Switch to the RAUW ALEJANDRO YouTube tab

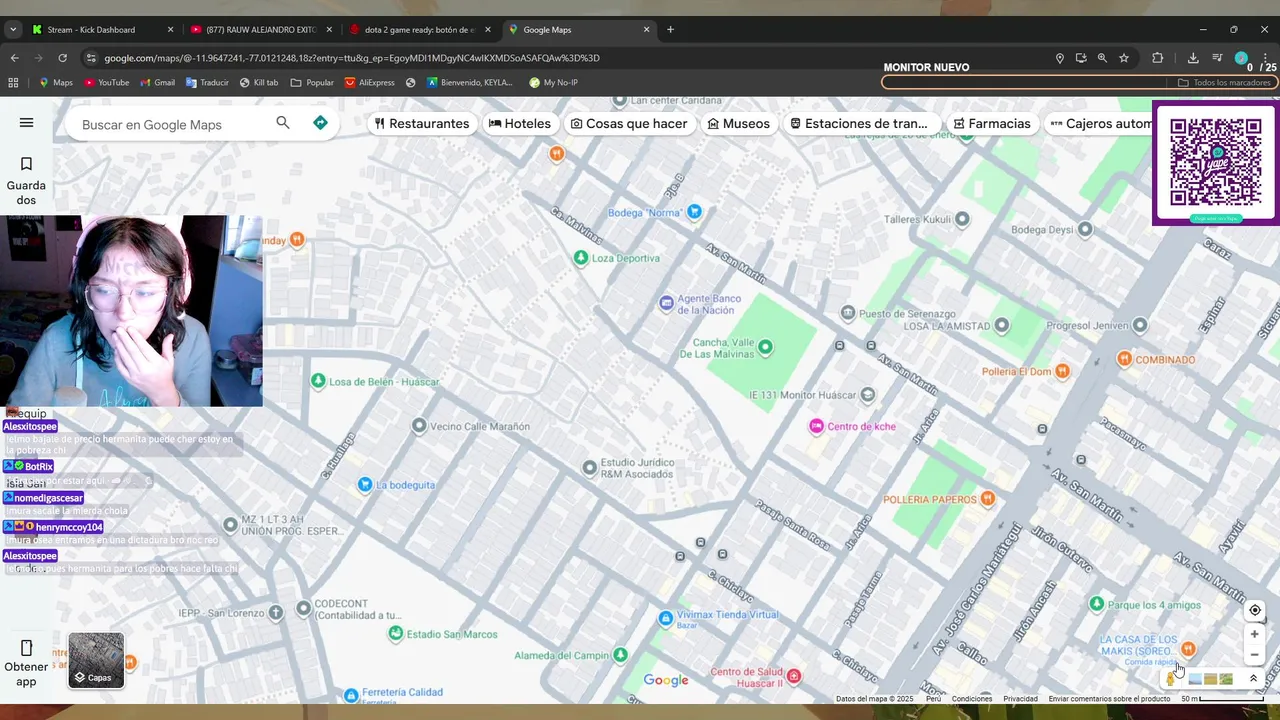pos(260,30)
